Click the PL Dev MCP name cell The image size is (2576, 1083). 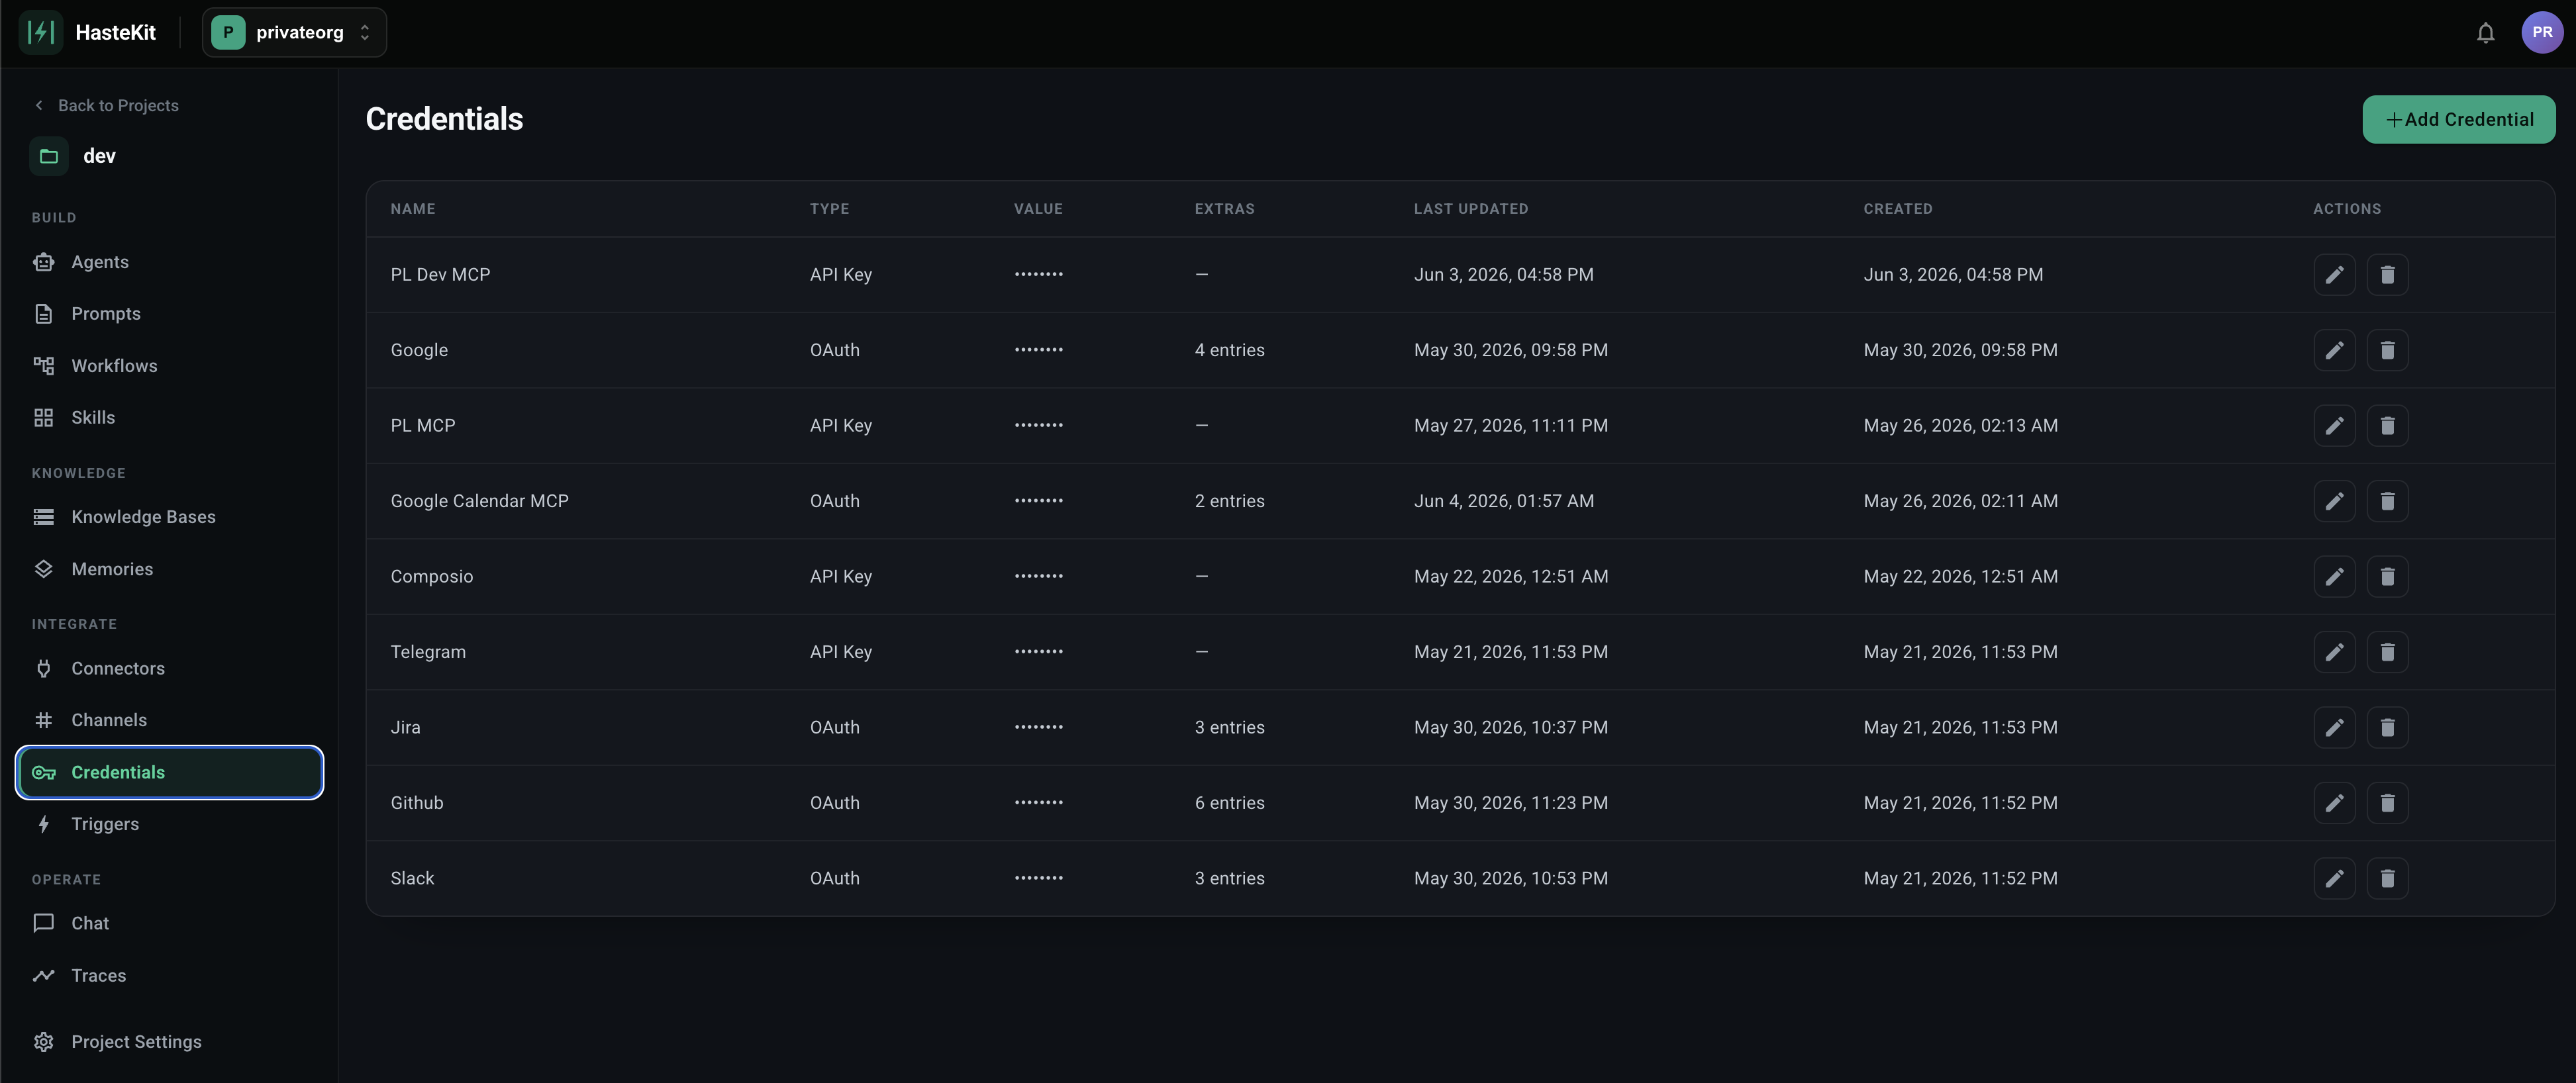tap(440, 275)
